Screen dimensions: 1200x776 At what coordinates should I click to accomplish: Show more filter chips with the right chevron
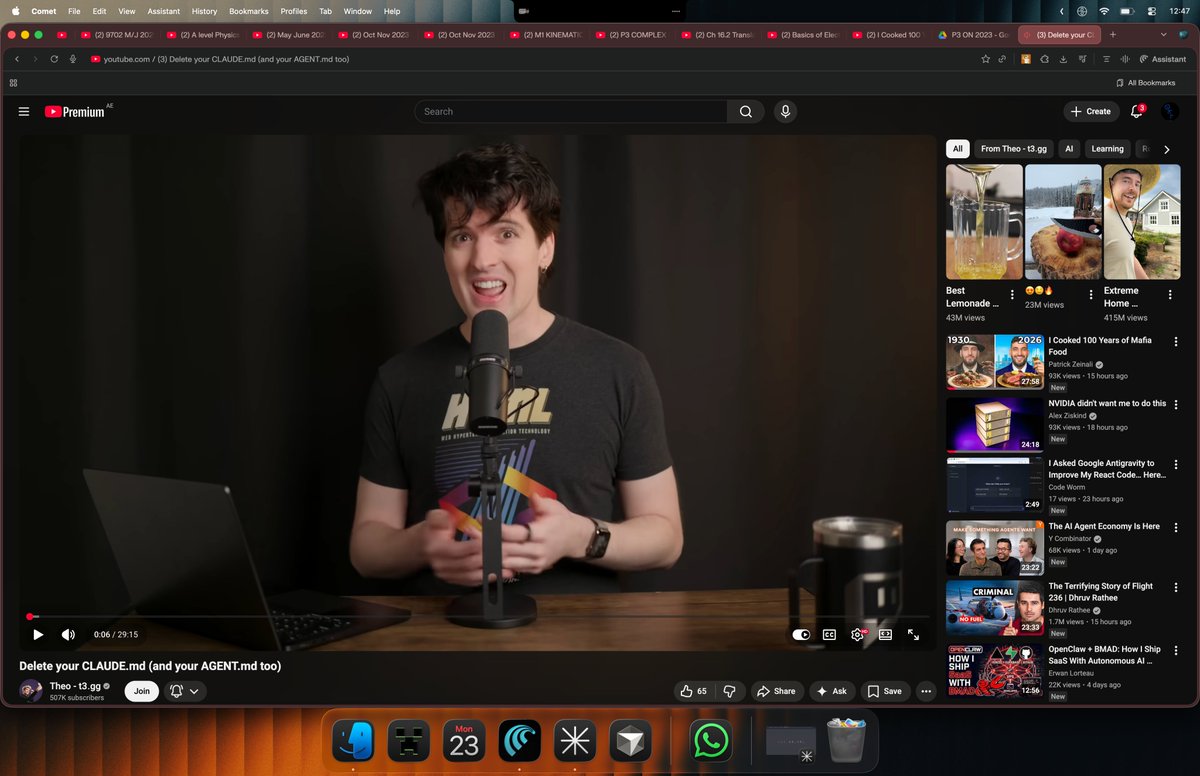[1166, 149]
